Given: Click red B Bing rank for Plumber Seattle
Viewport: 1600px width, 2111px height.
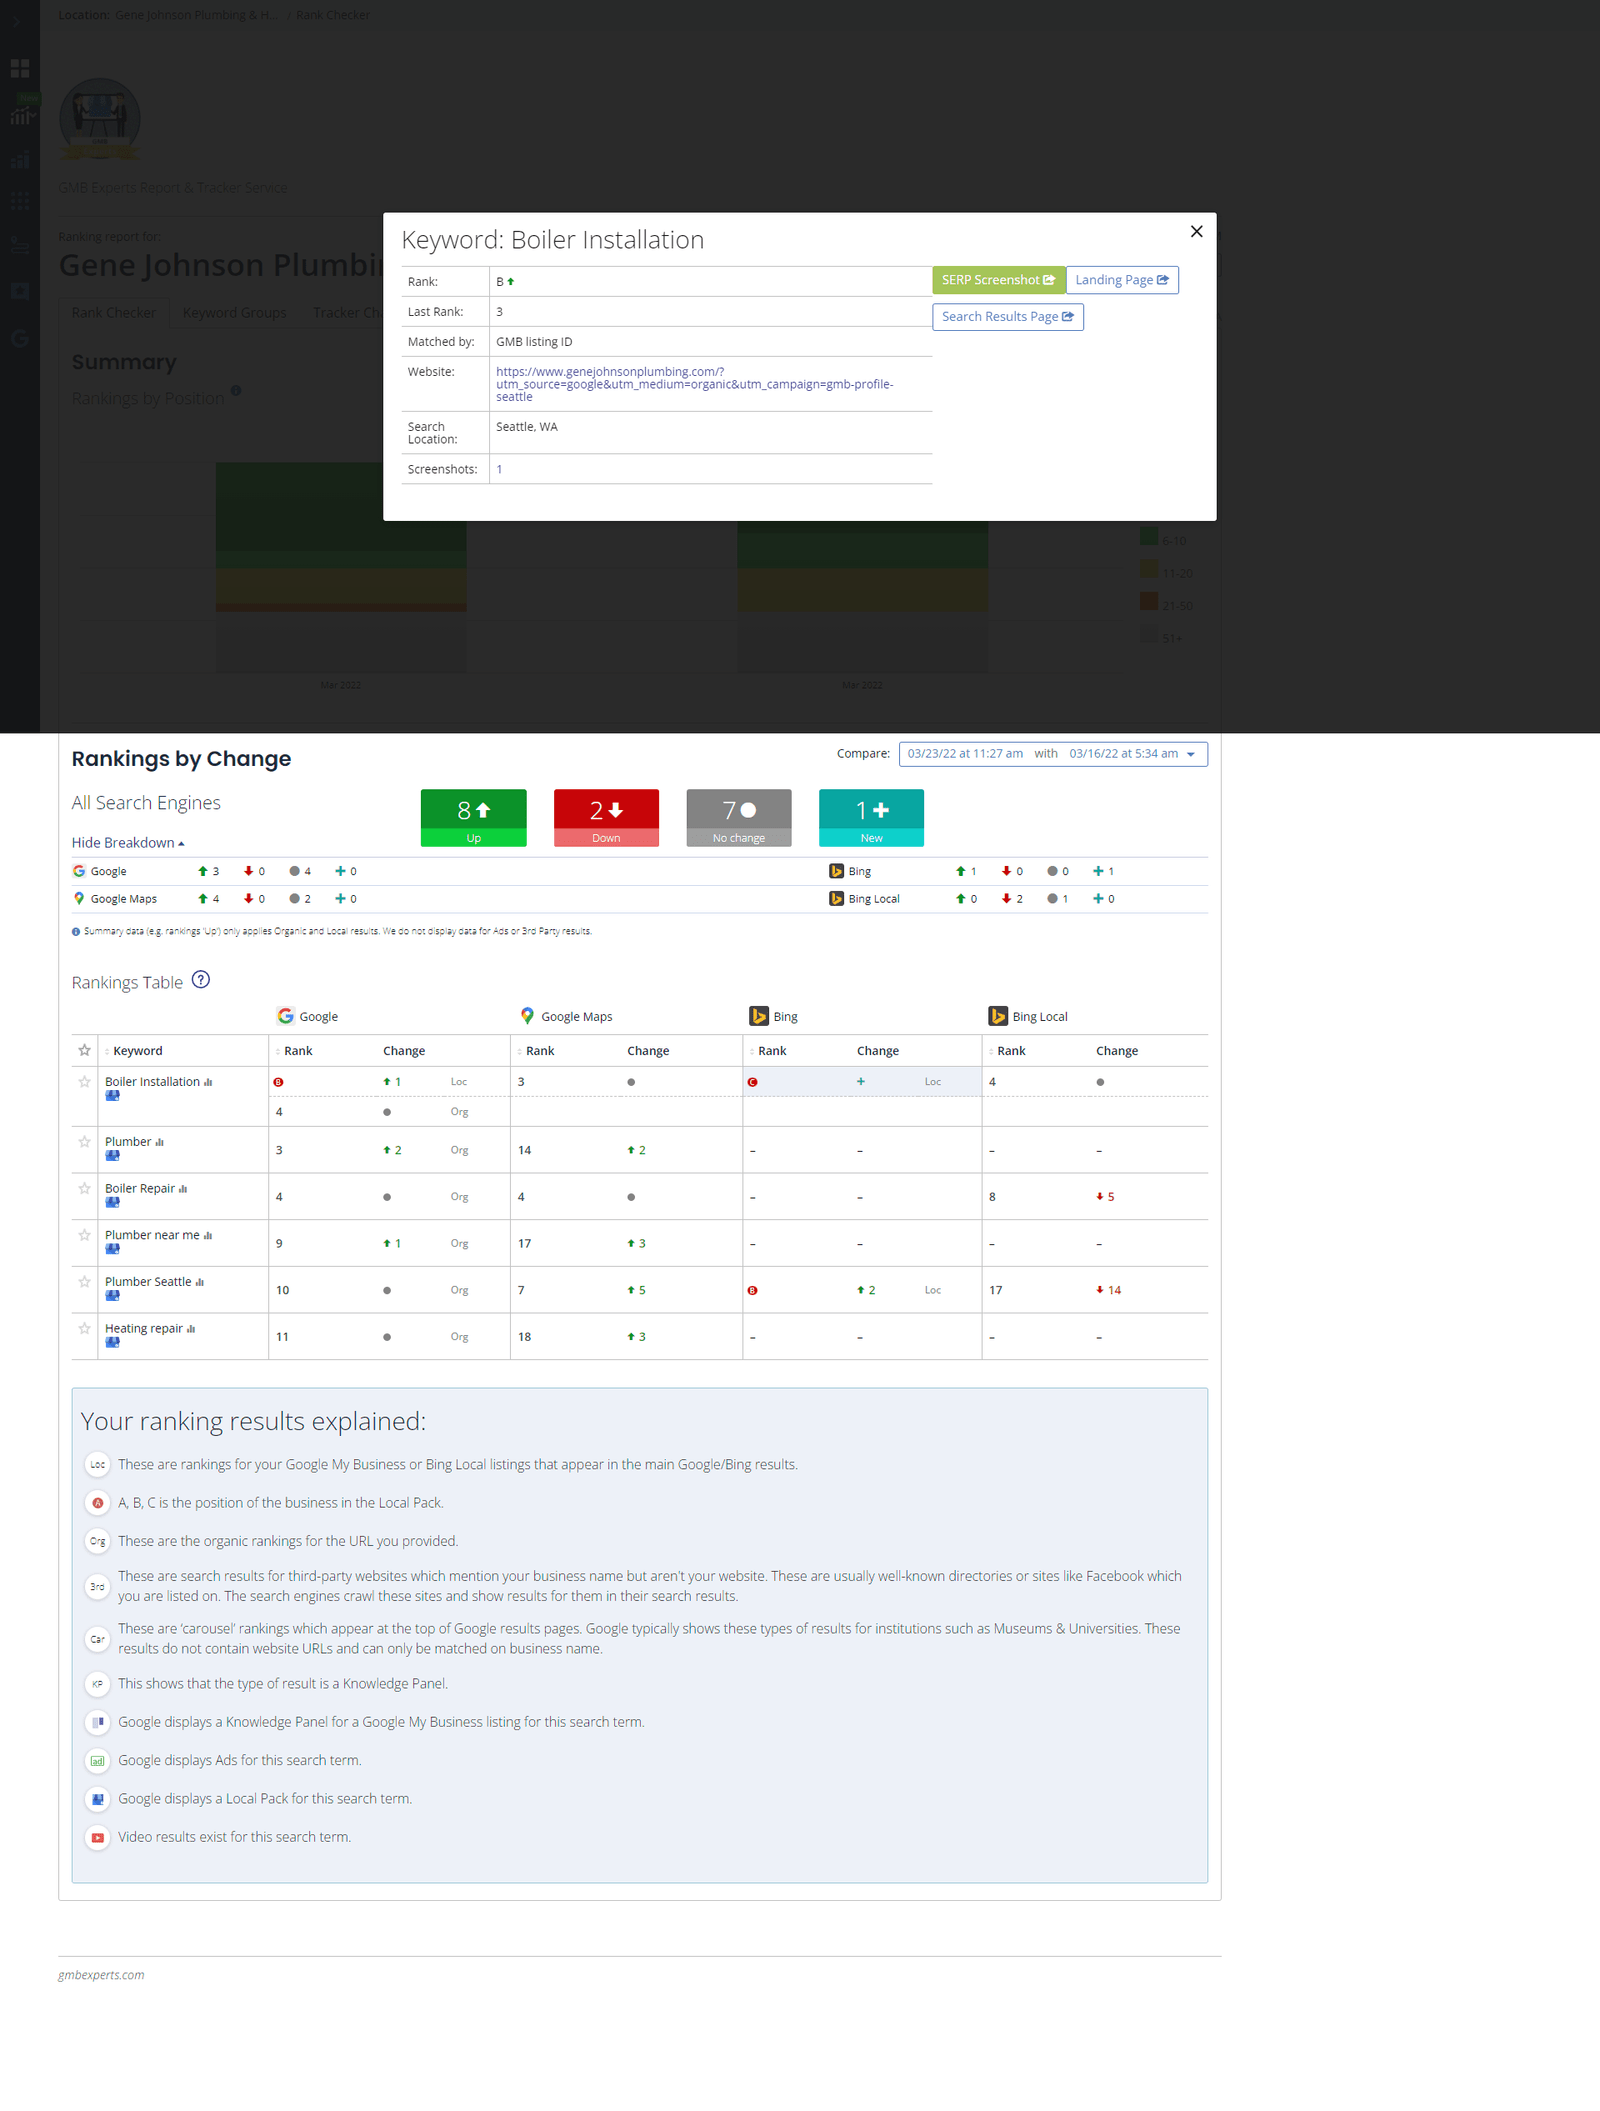Looking at the screenshot, I should coord(753,1290).
